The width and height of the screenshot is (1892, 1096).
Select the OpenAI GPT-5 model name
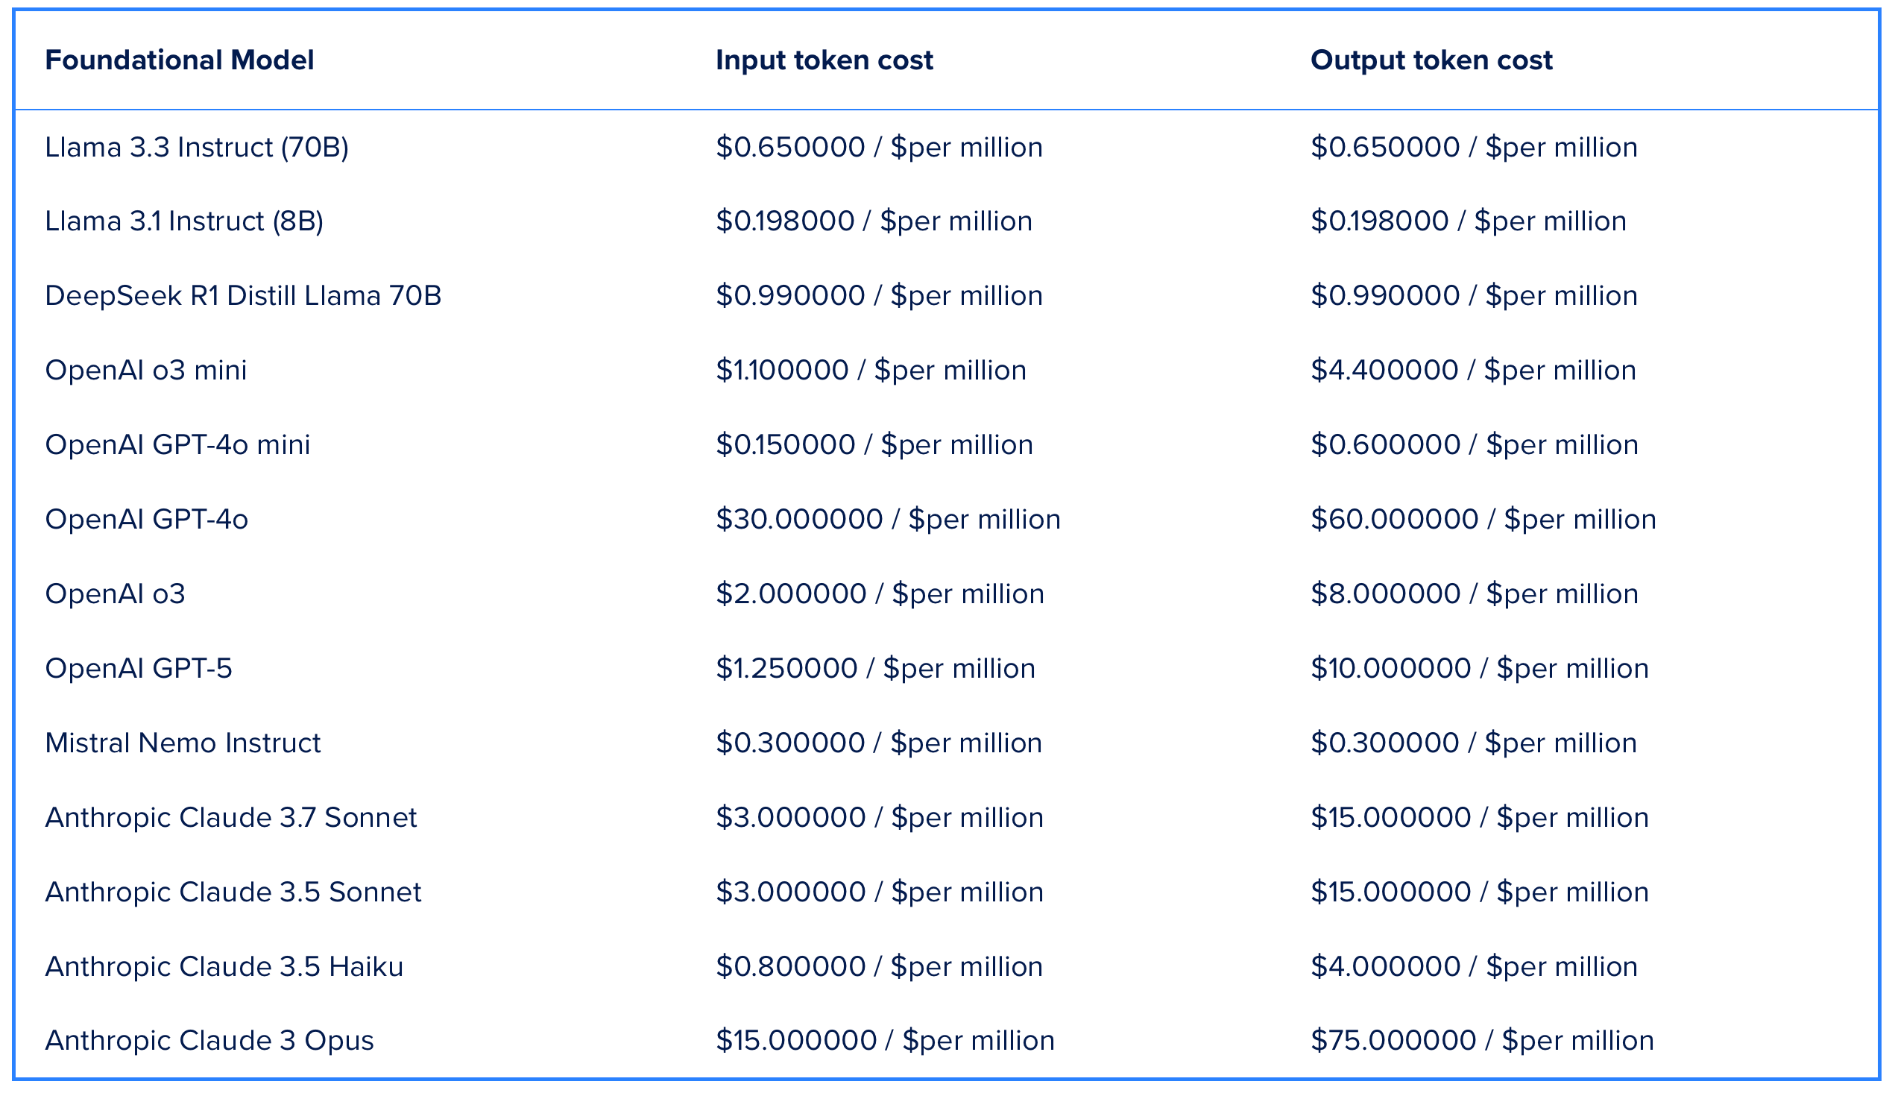(x=139, y=668)
